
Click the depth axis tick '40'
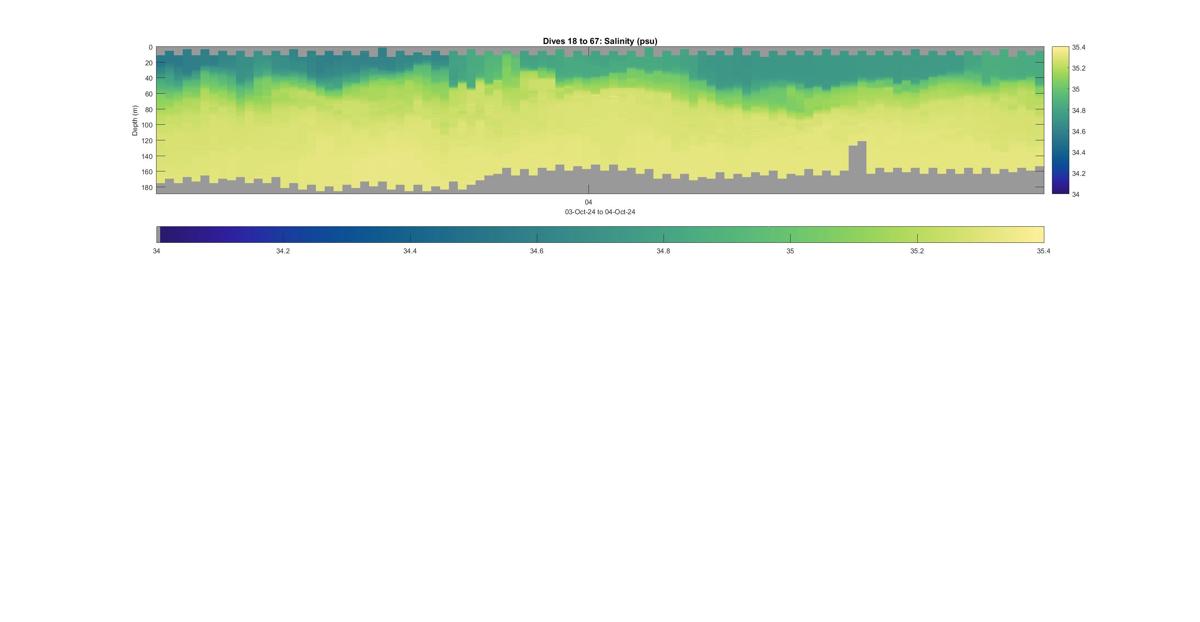[148, 78]
